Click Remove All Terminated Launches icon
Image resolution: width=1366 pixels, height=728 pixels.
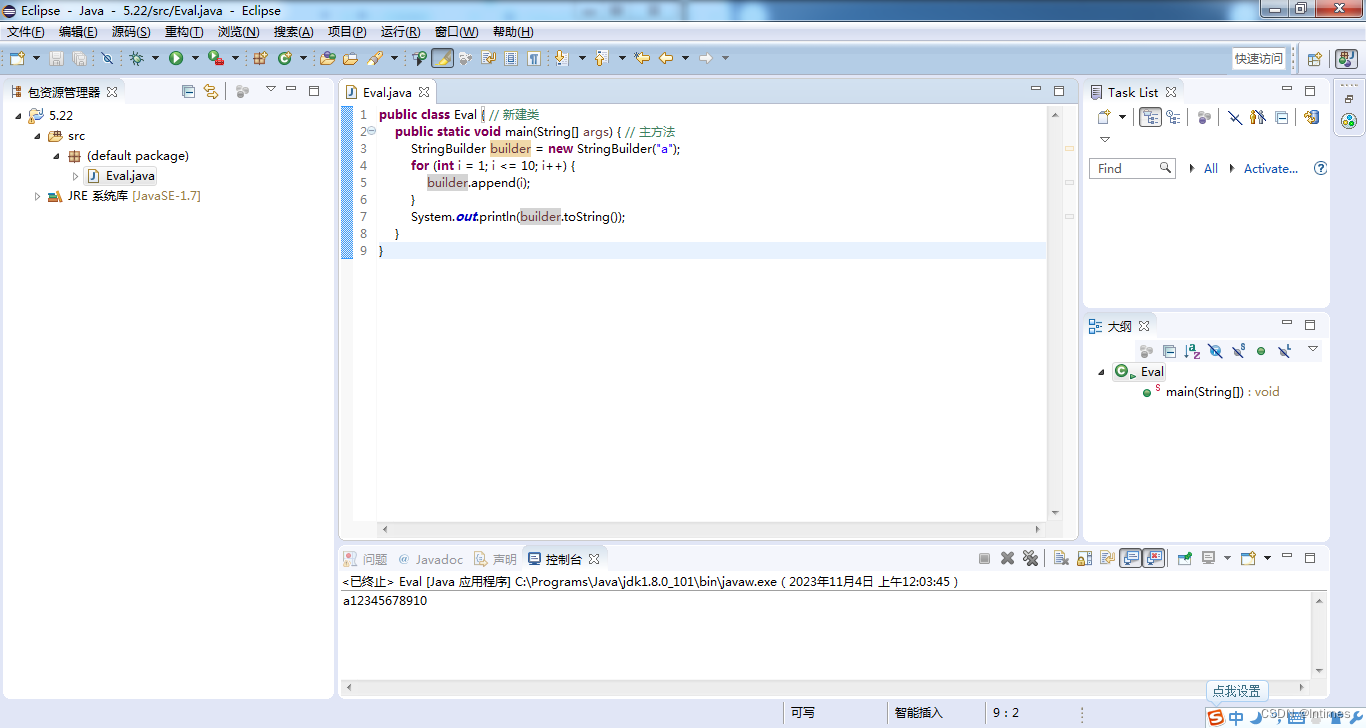(x=1030, y=559)
